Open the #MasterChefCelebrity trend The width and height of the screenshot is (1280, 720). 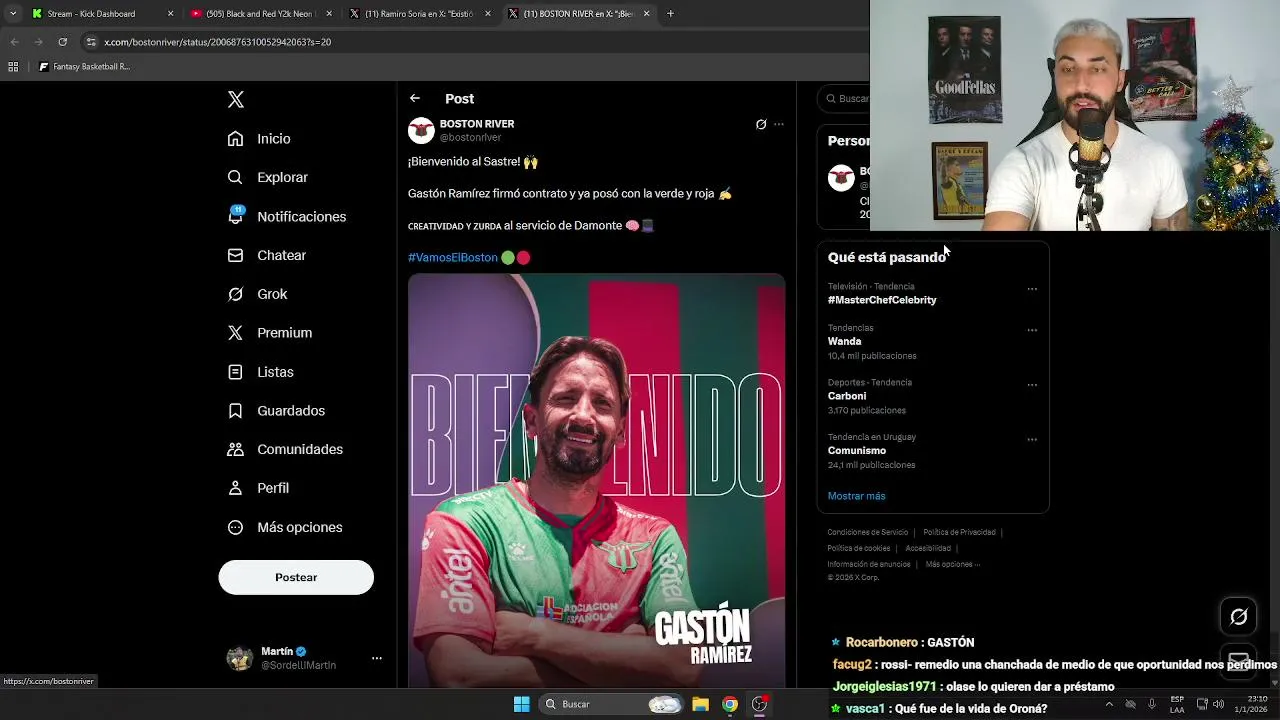tap(882, 300)
